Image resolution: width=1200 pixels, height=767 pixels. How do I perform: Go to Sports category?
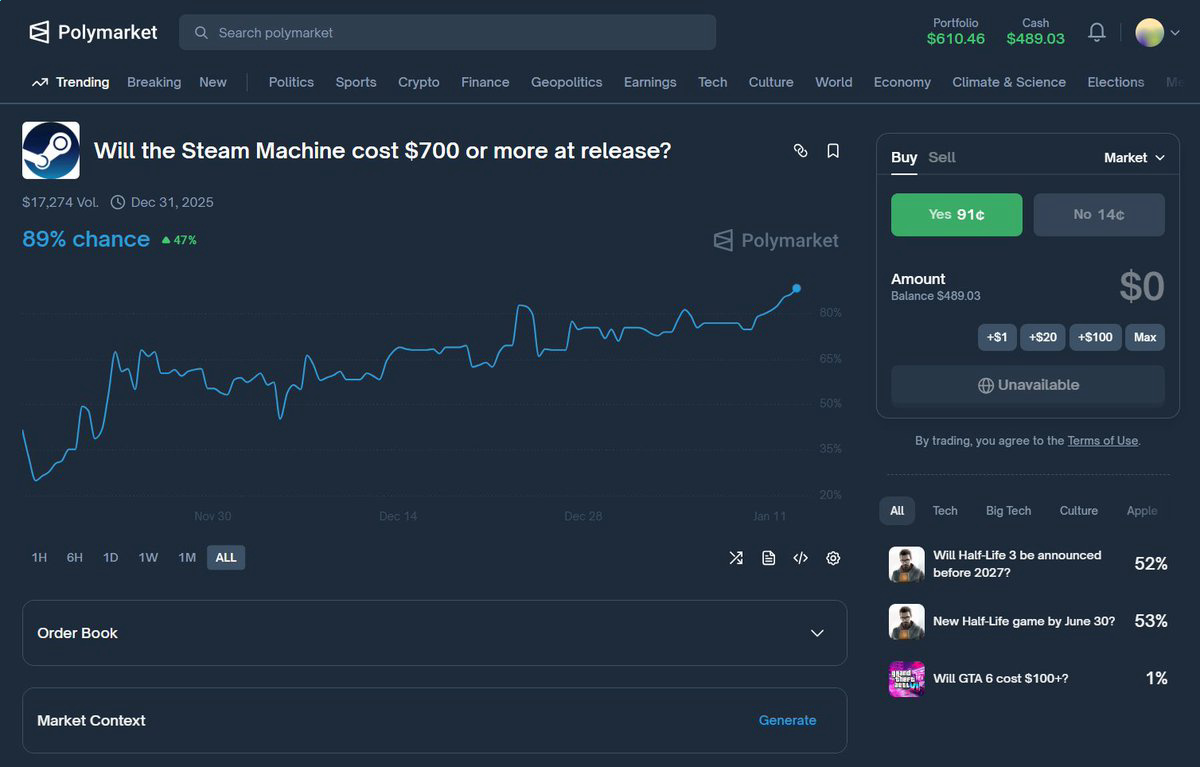[x=356, y=82]
